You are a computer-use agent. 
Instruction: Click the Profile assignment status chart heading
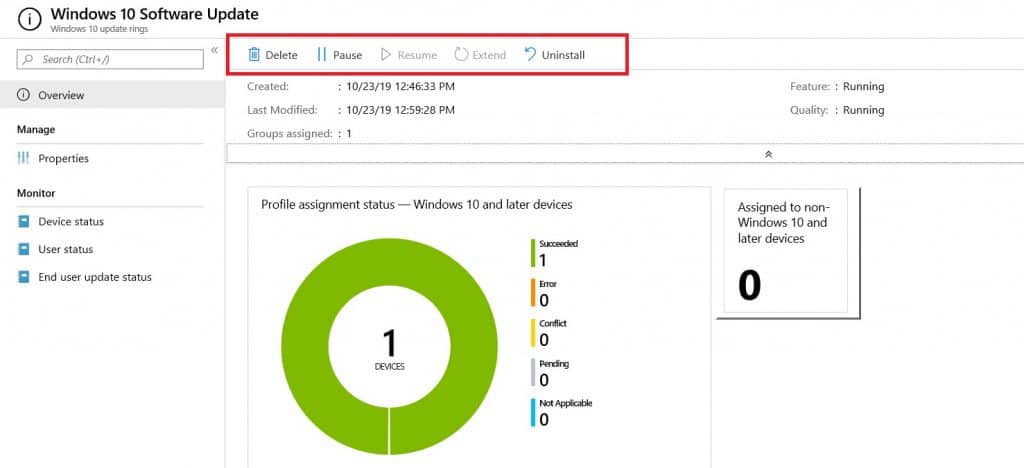click(x=417, y=205)
